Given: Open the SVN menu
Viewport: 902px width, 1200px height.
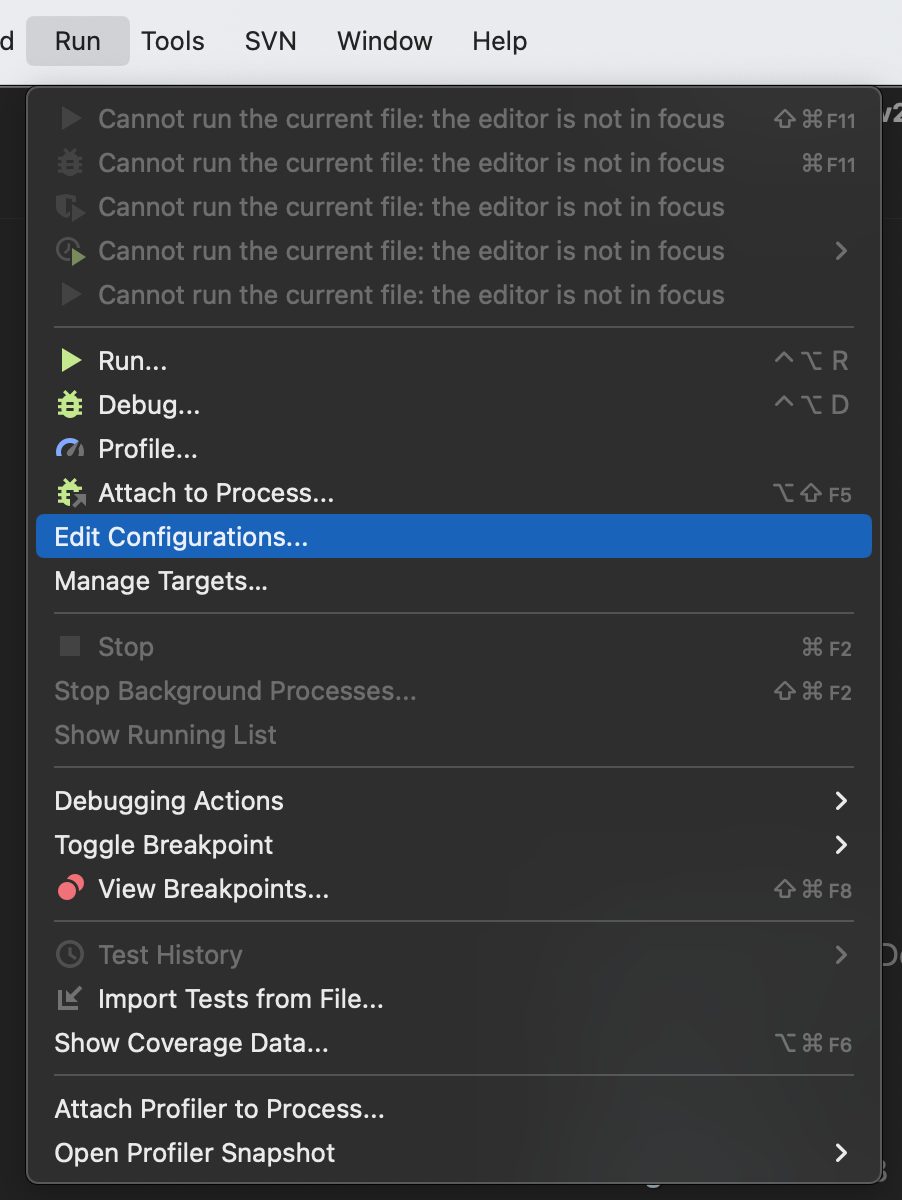Looking at the screenshot, I should pos(270,41).
